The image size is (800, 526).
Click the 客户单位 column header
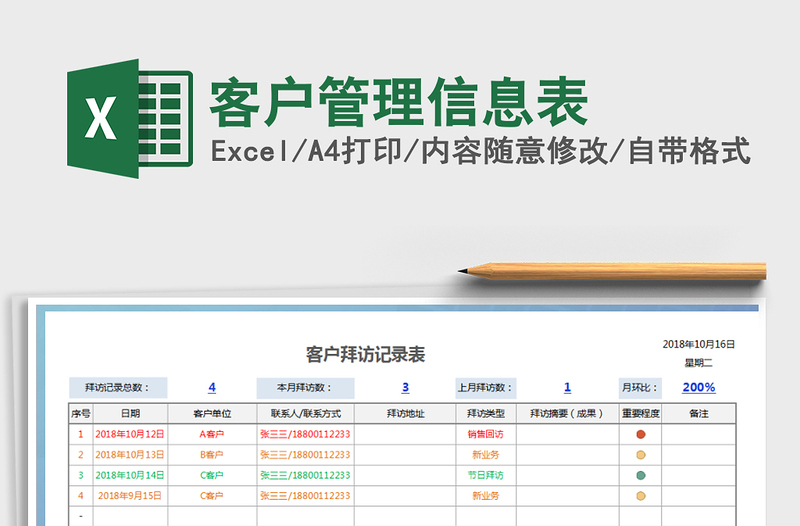212,413
